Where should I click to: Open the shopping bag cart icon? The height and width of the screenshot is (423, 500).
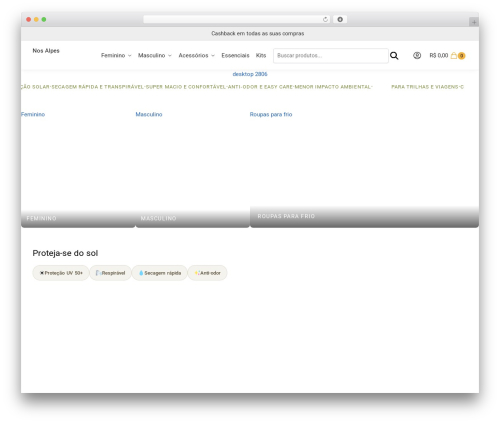tap(454, 55)
